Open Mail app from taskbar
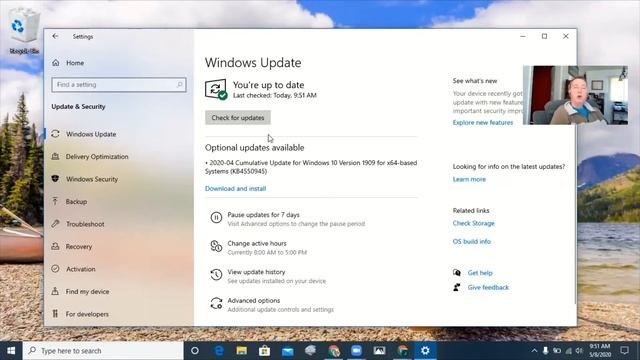 point(287,351)
